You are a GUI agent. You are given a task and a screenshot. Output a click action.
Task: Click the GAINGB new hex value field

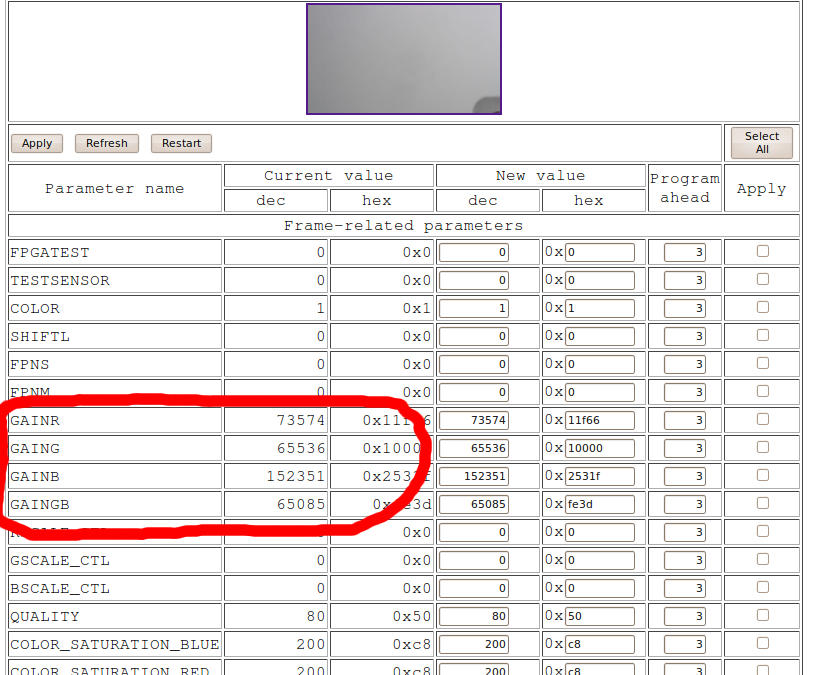point(599,505)
